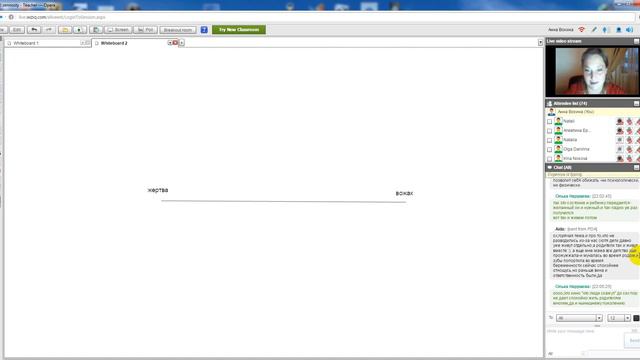Click the whiteboard text 'жертва'
The image size is (640, 360).
(x=158, y=190)
